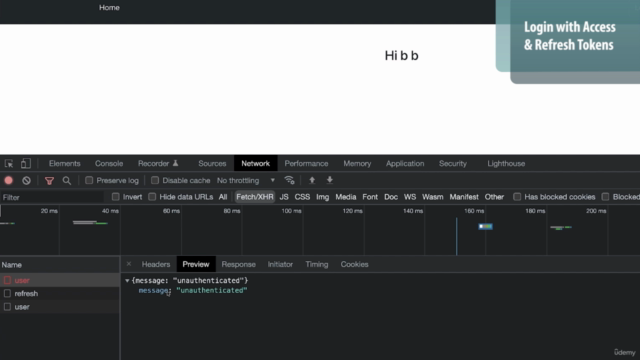The height and width of the screenshot is (360, 640).
Task: Stop recording network log
Action: click(x=9, y=180)
